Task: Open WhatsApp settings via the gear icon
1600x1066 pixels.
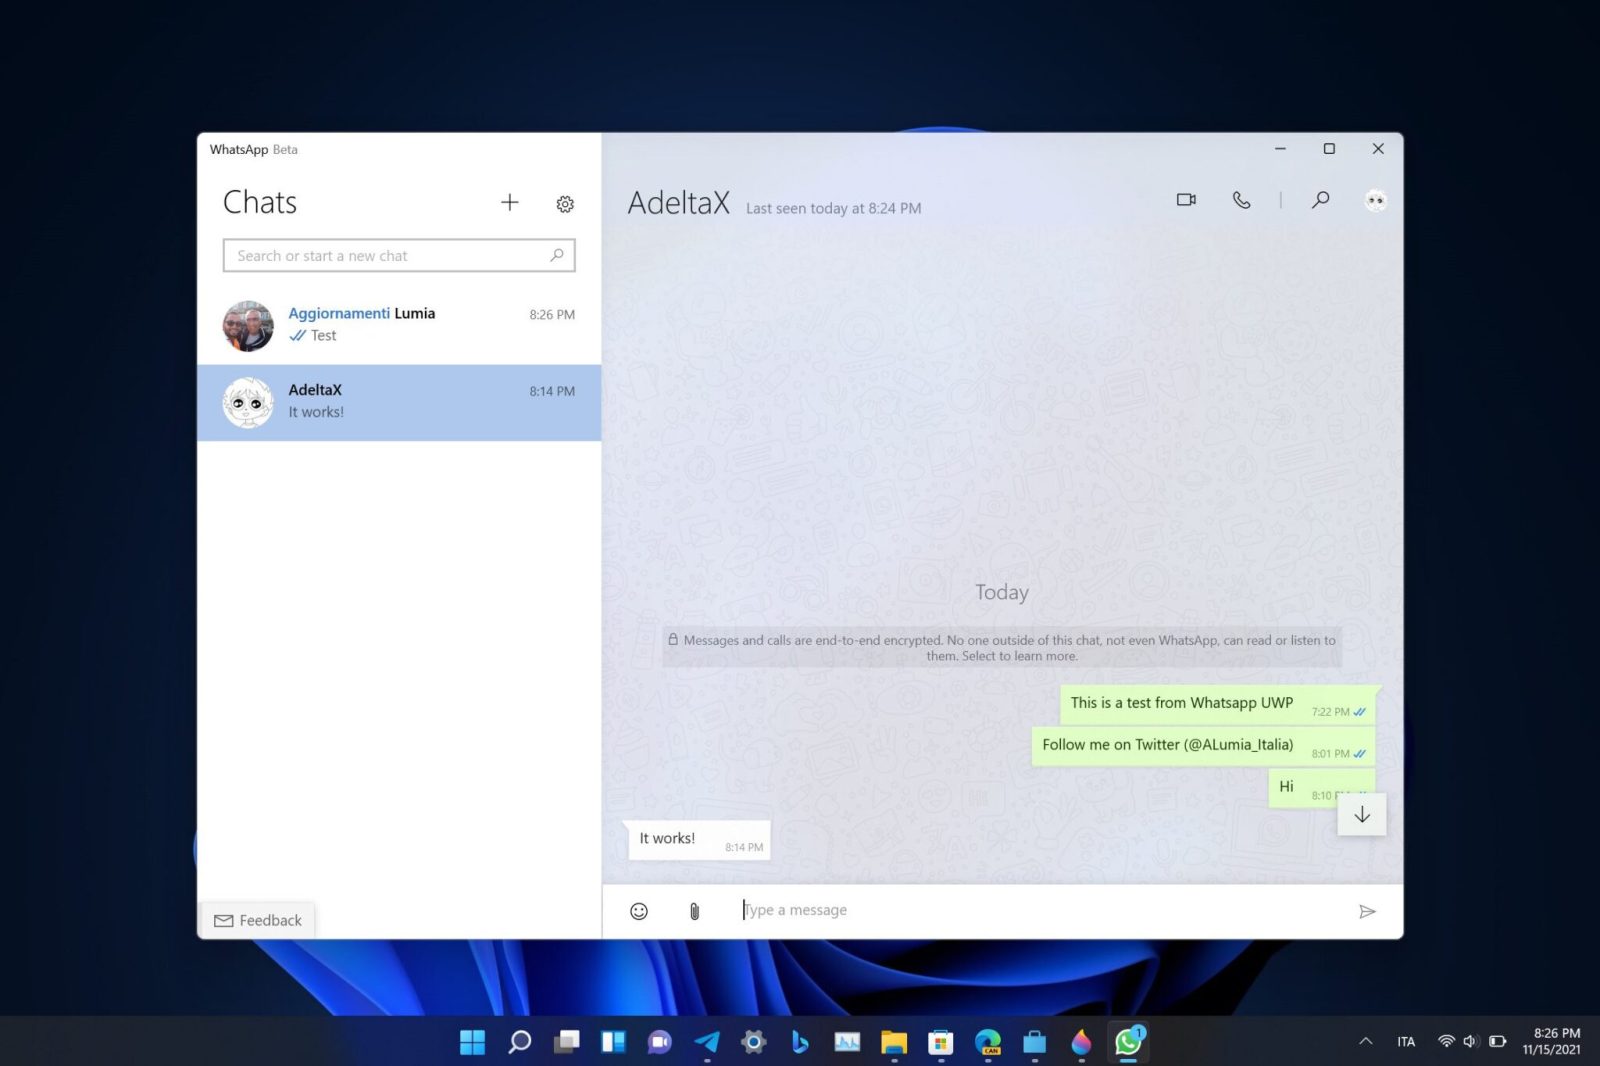Action: tap(565, 204)
